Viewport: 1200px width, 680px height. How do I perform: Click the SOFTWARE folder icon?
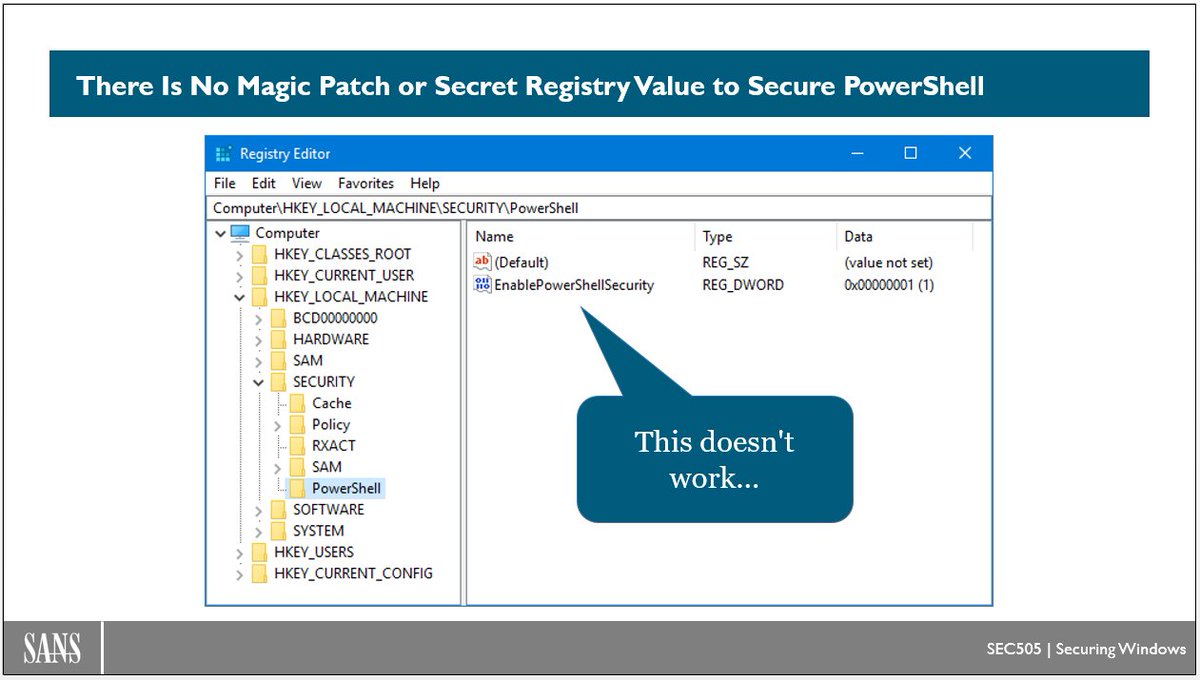279,509
